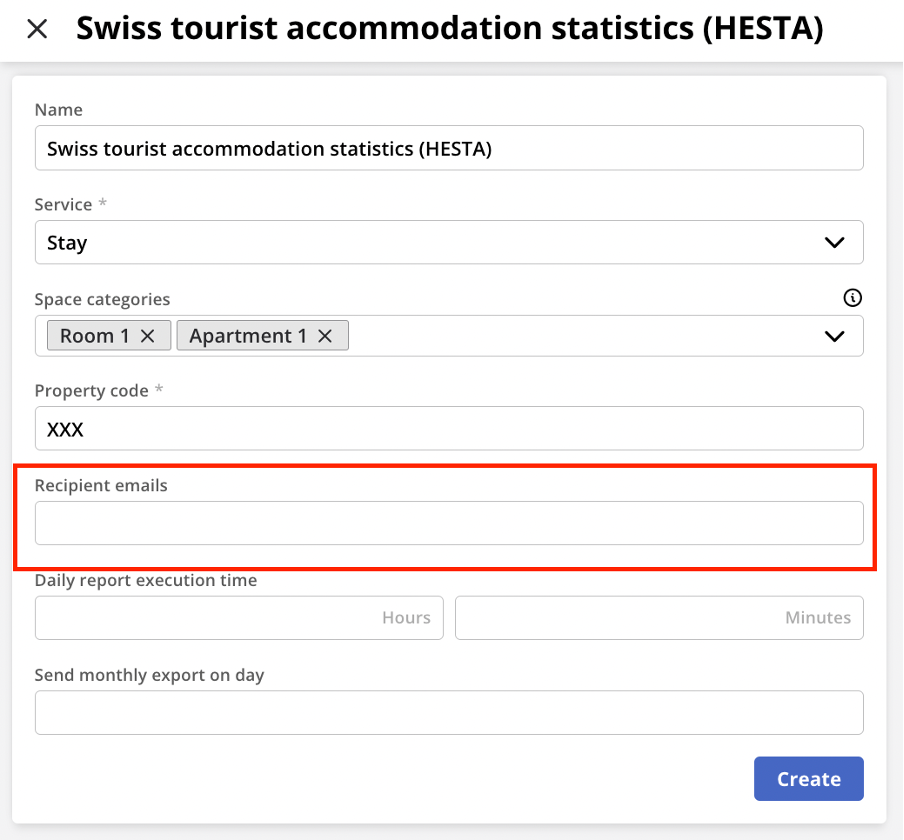Close the HESTA dialog
The height and width of the screenshot is (840, 904).
coord(37,29)
